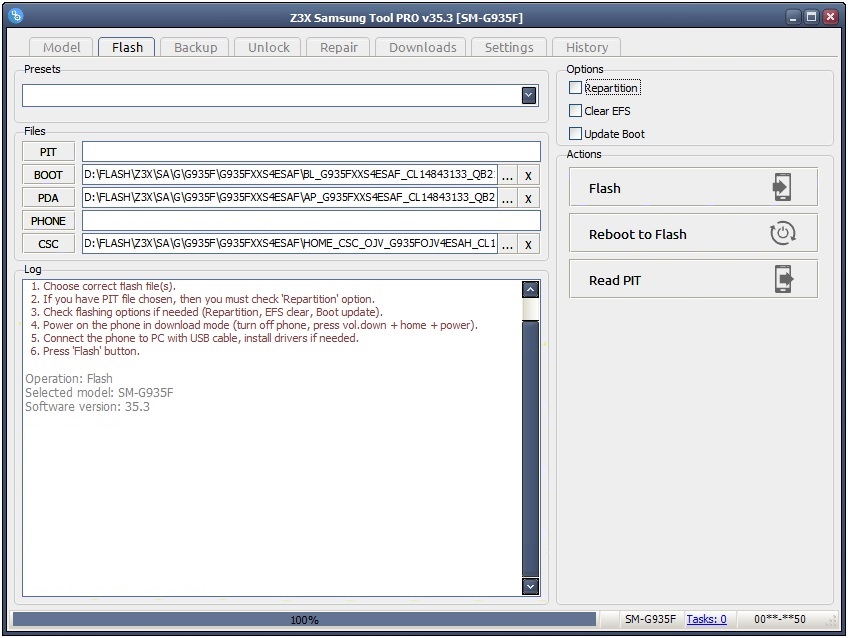The image size is (848, 638).
Task: Click the empty PHONE file path field
Action: coord(311,221)
